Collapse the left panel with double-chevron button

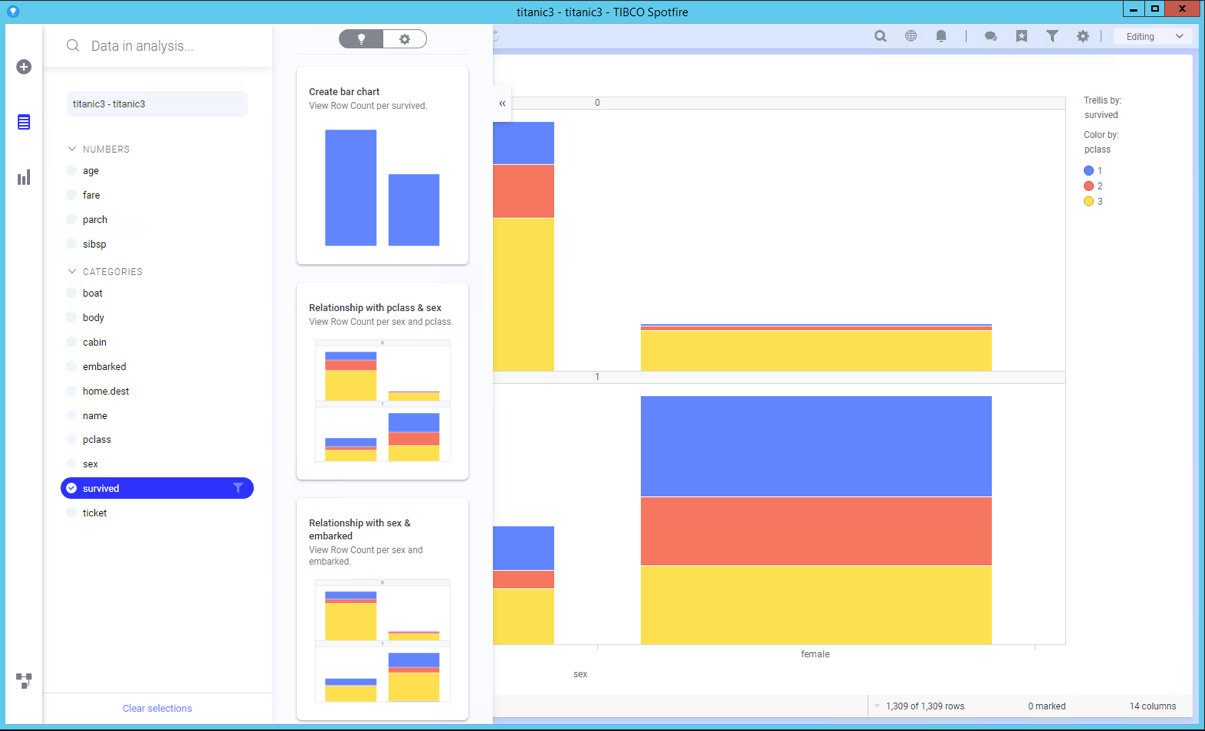[502, 102]
